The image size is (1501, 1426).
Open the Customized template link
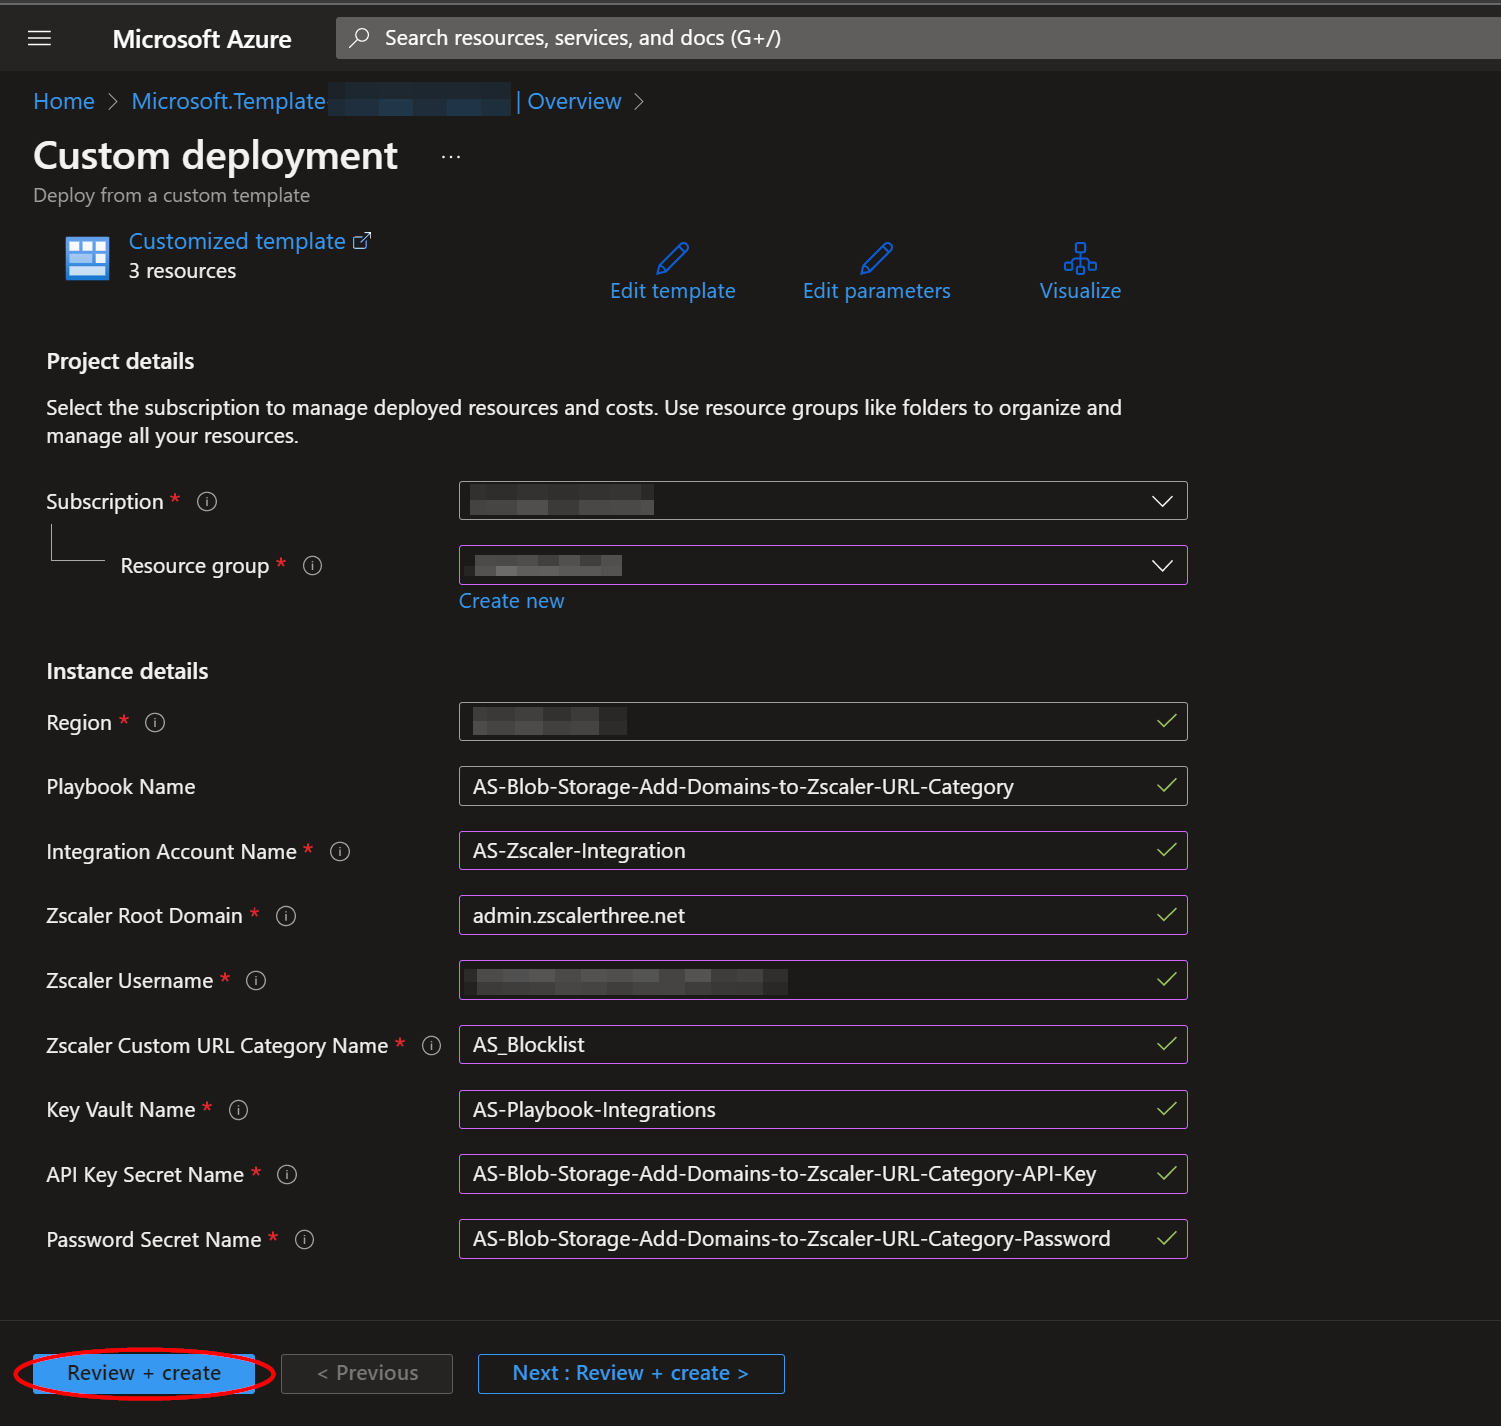click(237, 241)
